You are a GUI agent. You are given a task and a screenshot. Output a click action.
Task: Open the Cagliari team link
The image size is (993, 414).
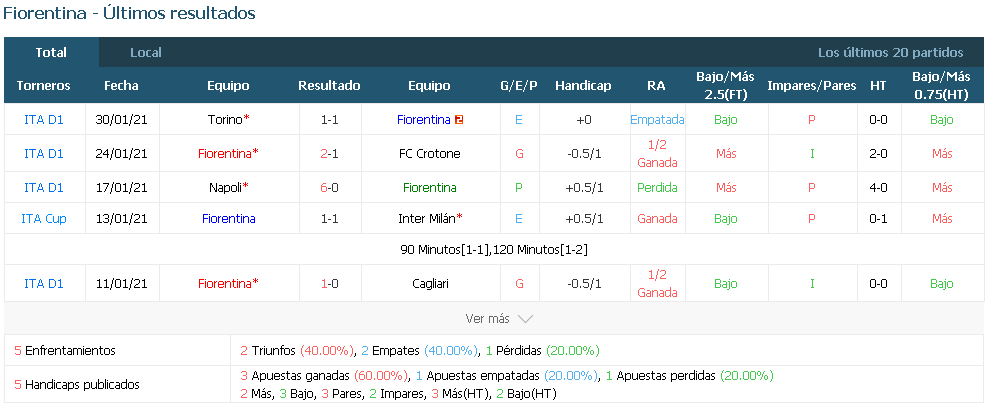[430, 284]
